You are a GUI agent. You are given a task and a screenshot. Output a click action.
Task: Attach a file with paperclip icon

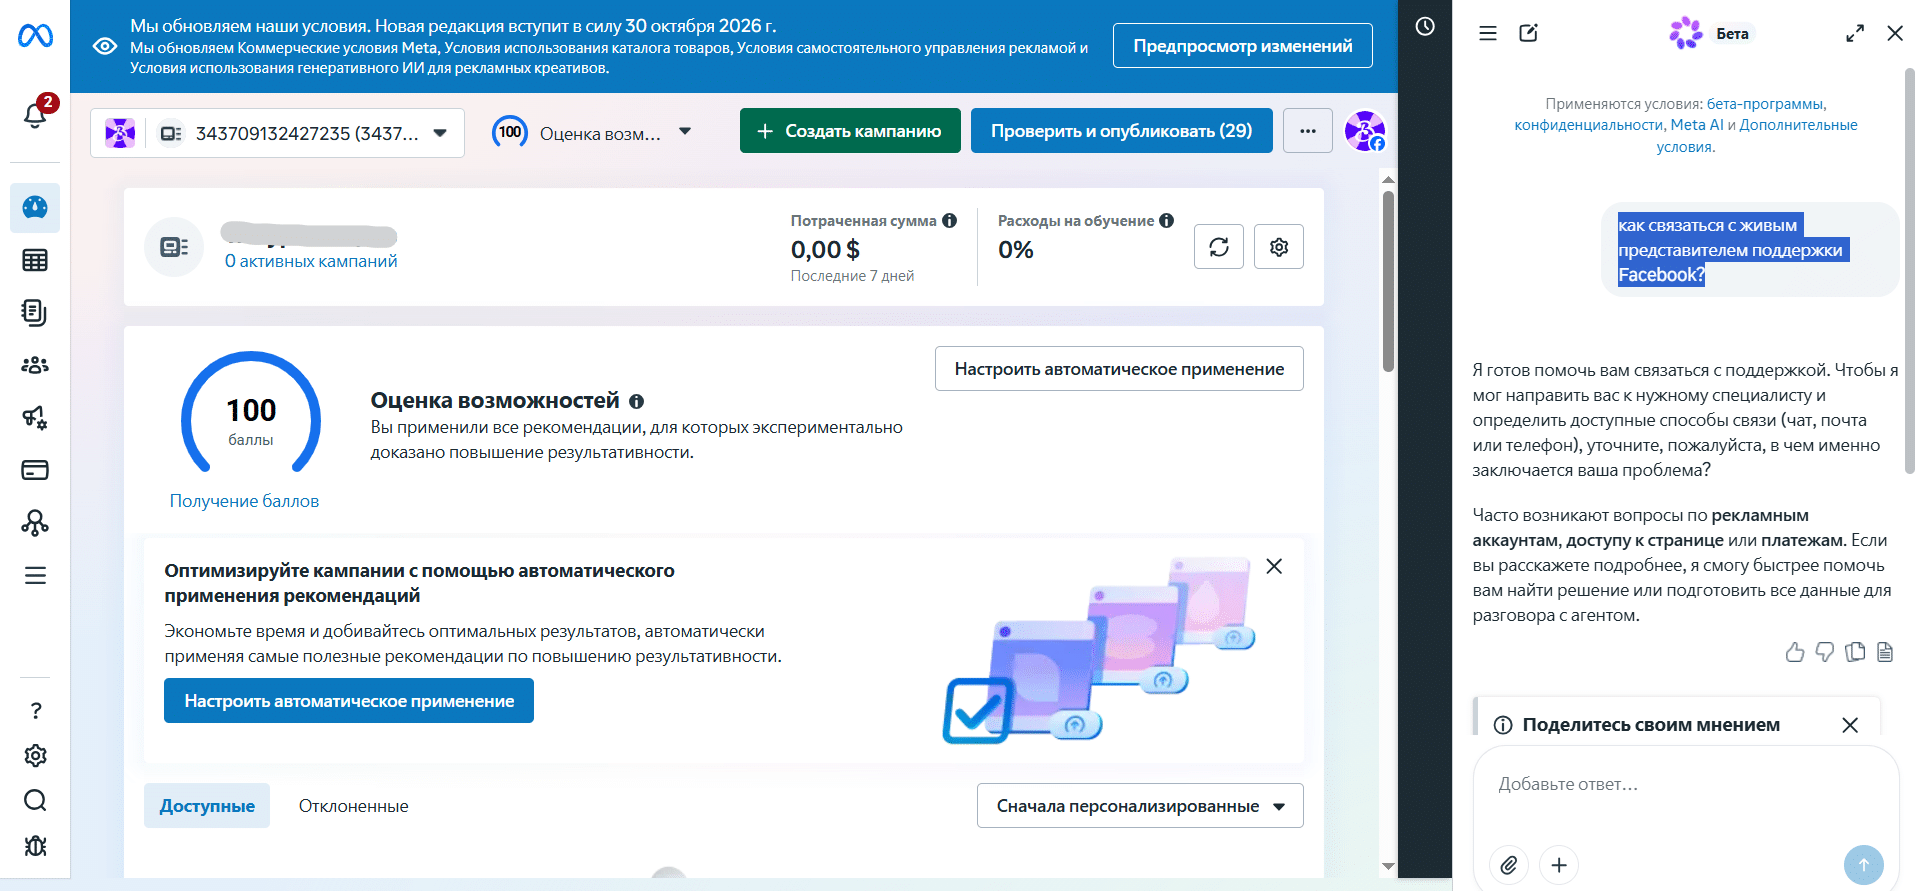tap(1509, 865)
